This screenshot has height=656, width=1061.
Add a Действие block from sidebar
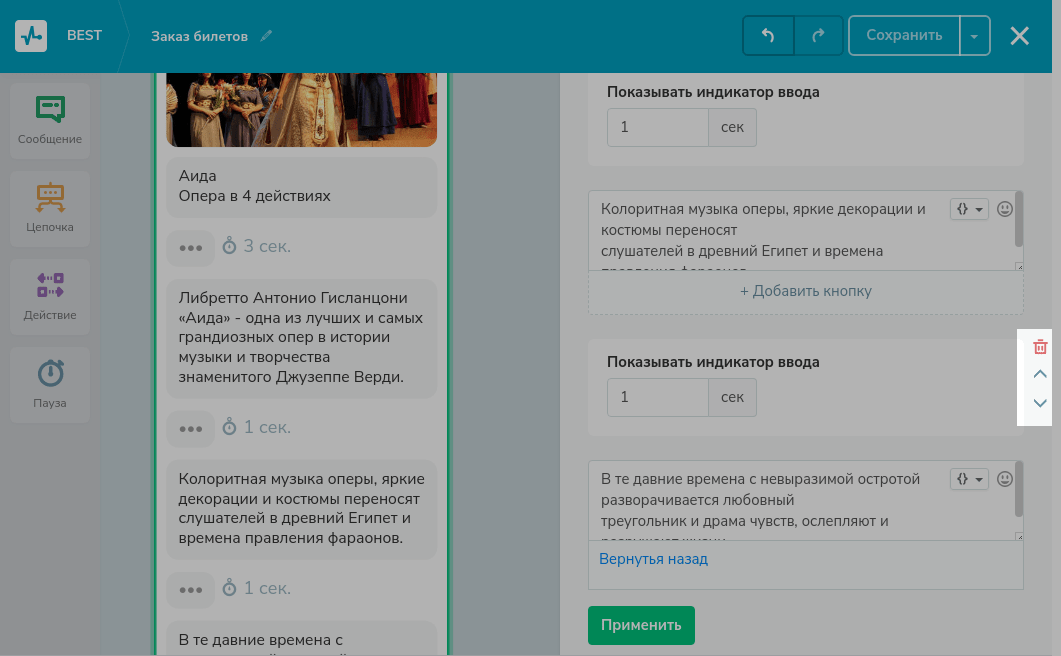coord(50,296)
